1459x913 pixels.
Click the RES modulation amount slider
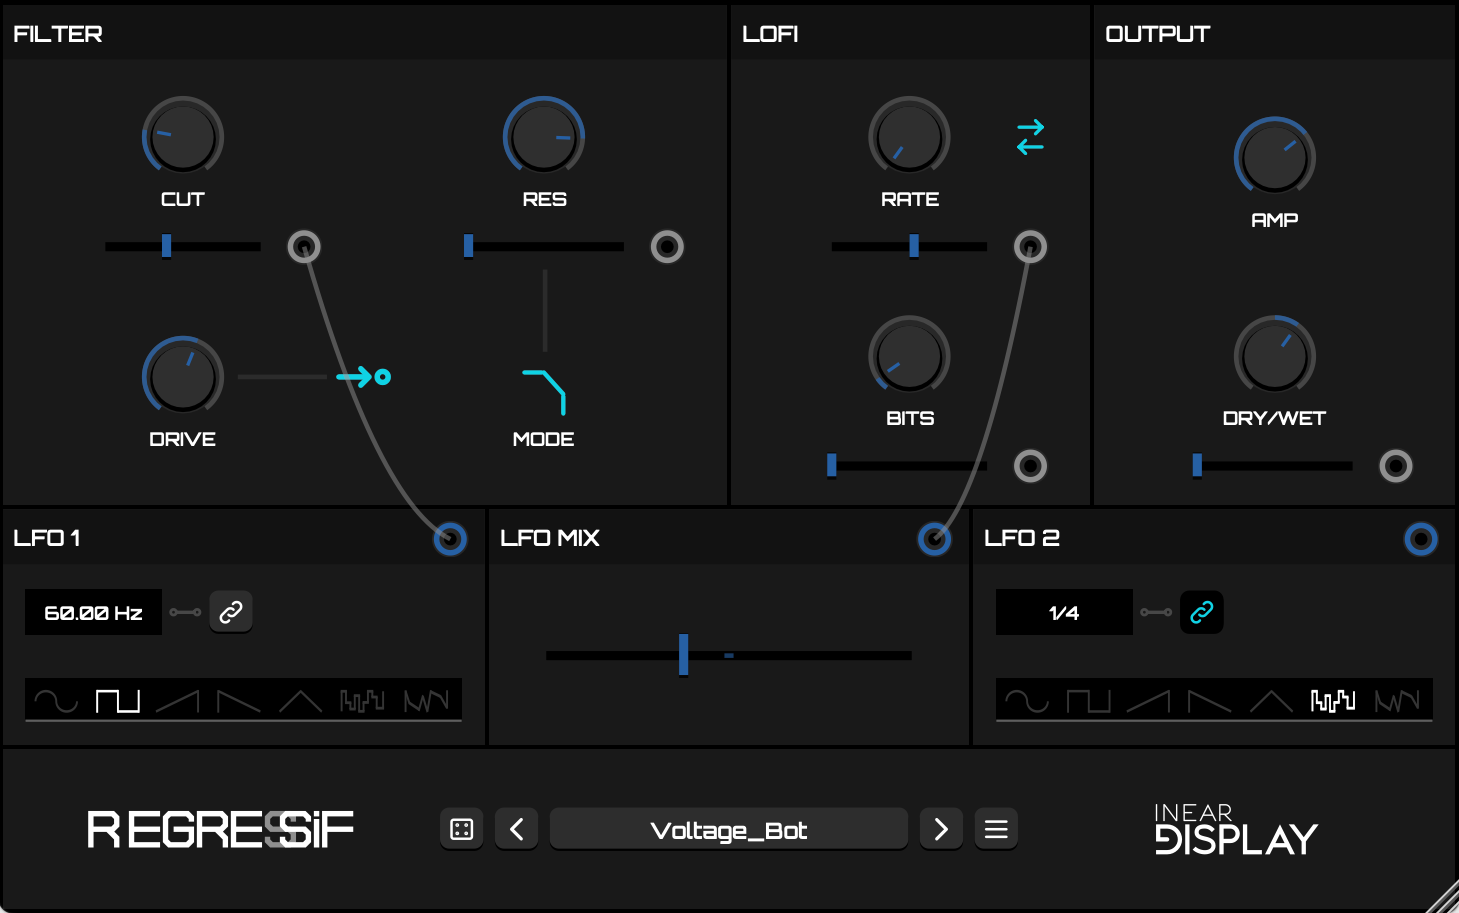point(544,246)
